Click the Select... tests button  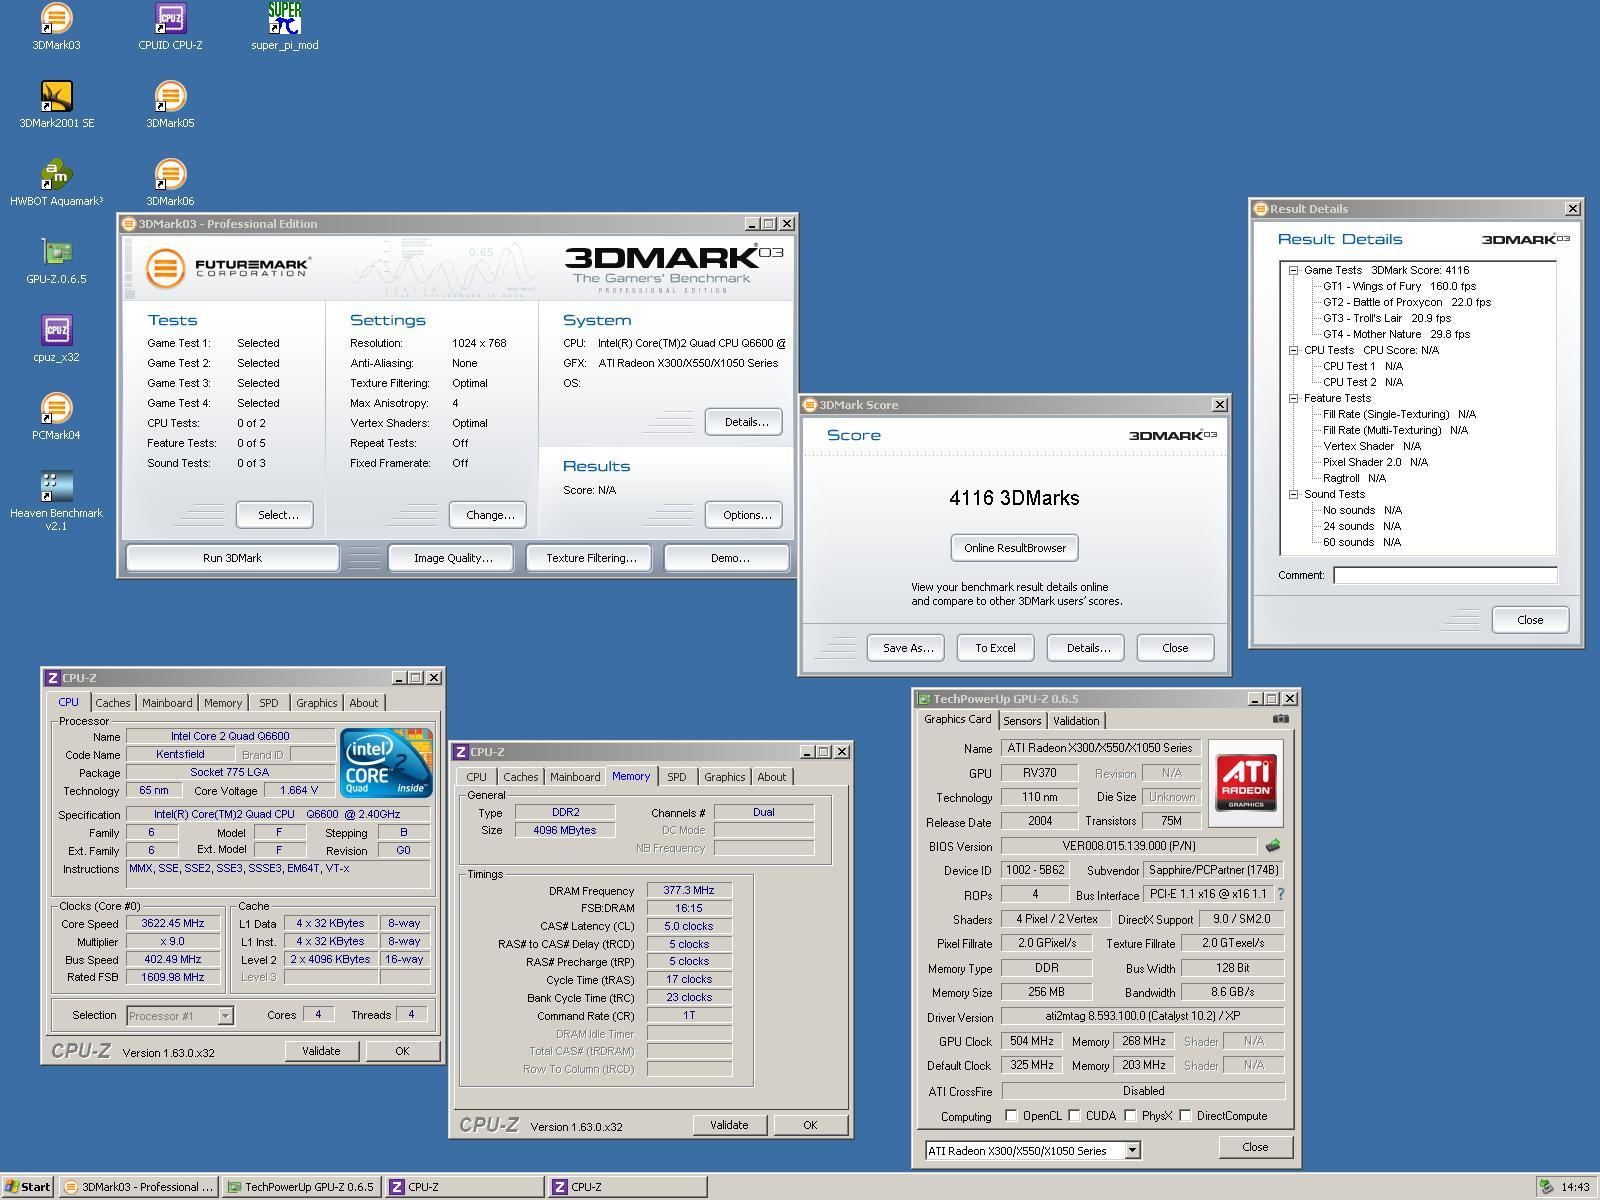(278, 515)
